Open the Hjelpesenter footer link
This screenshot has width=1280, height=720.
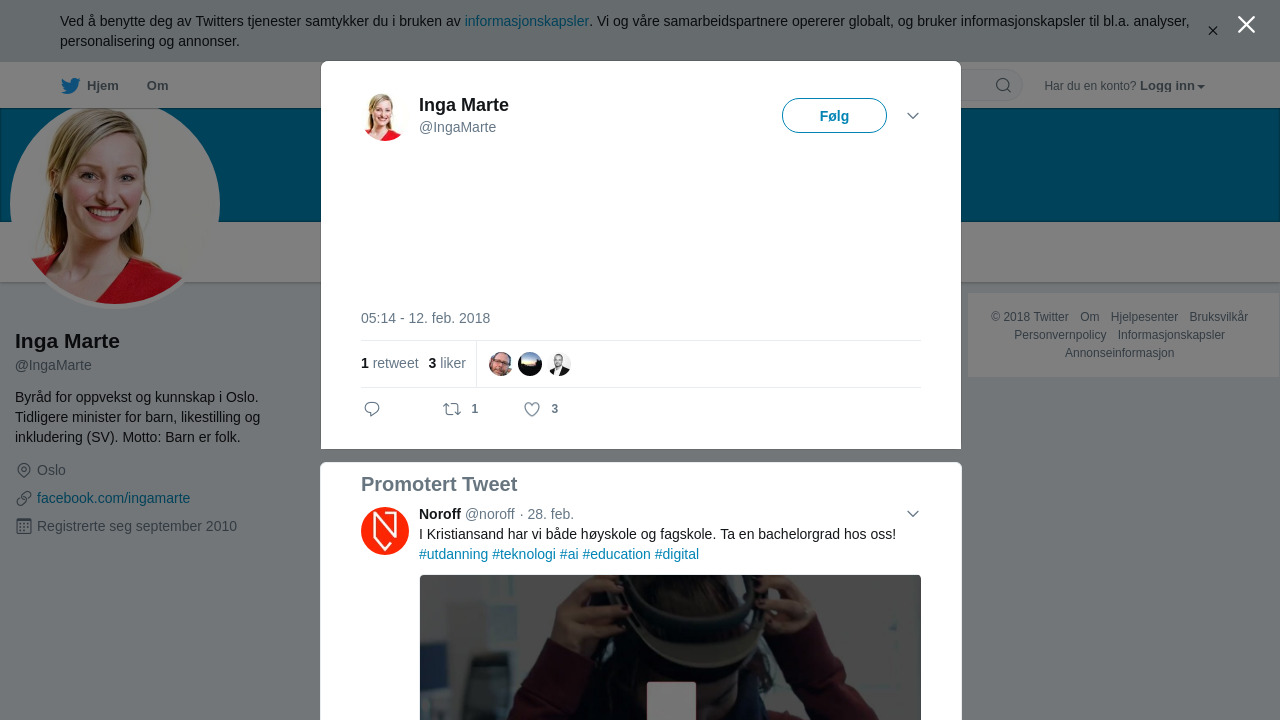[1144, 317]
